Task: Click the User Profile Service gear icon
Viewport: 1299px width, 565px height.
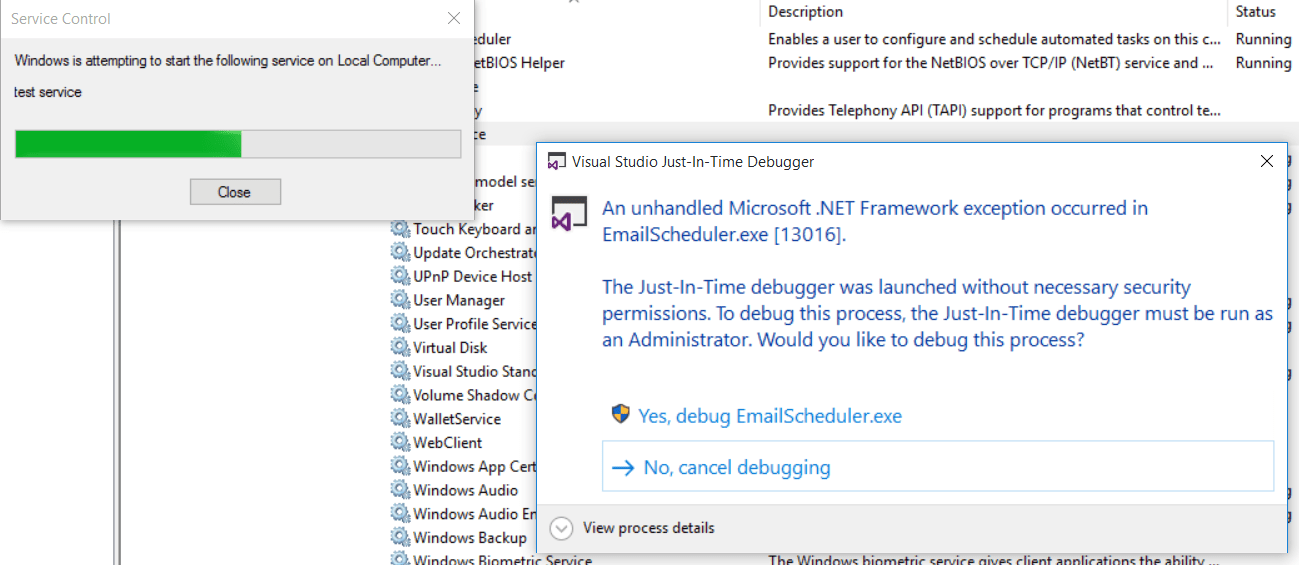Action: point(401,324)
